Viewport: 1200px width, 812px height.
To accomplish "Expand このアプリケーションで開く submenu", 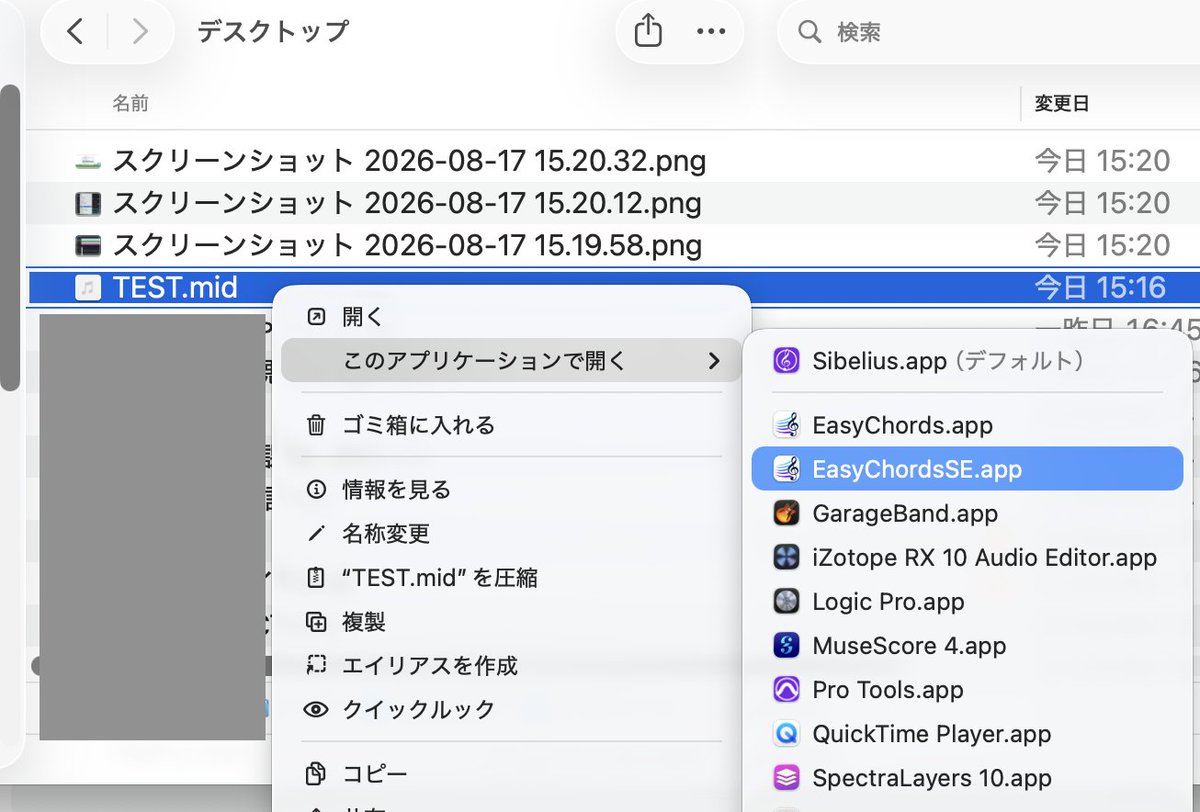I will tap(511, 360).
